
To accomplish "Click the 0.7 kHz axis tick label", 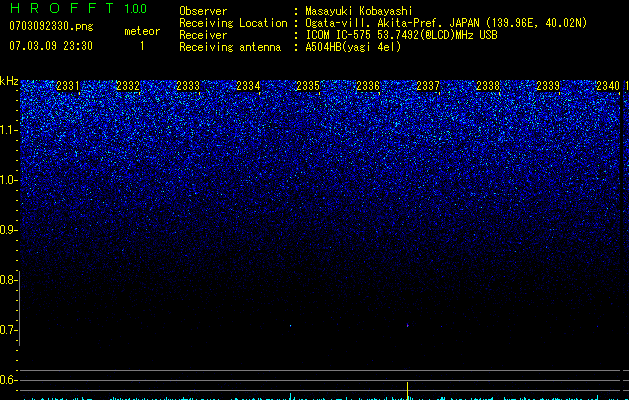I will tap(8, 330).
